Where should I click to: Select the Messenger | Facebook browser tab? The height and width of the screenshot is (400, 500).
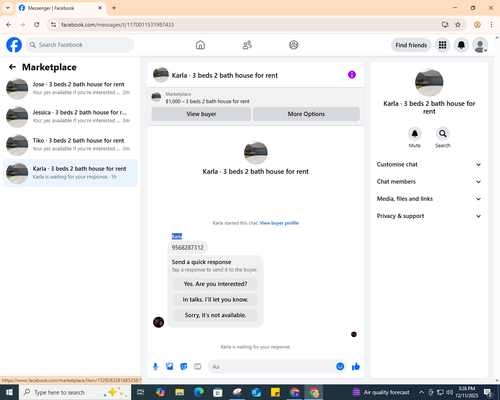pyautogui.click(x=61, y=8)
